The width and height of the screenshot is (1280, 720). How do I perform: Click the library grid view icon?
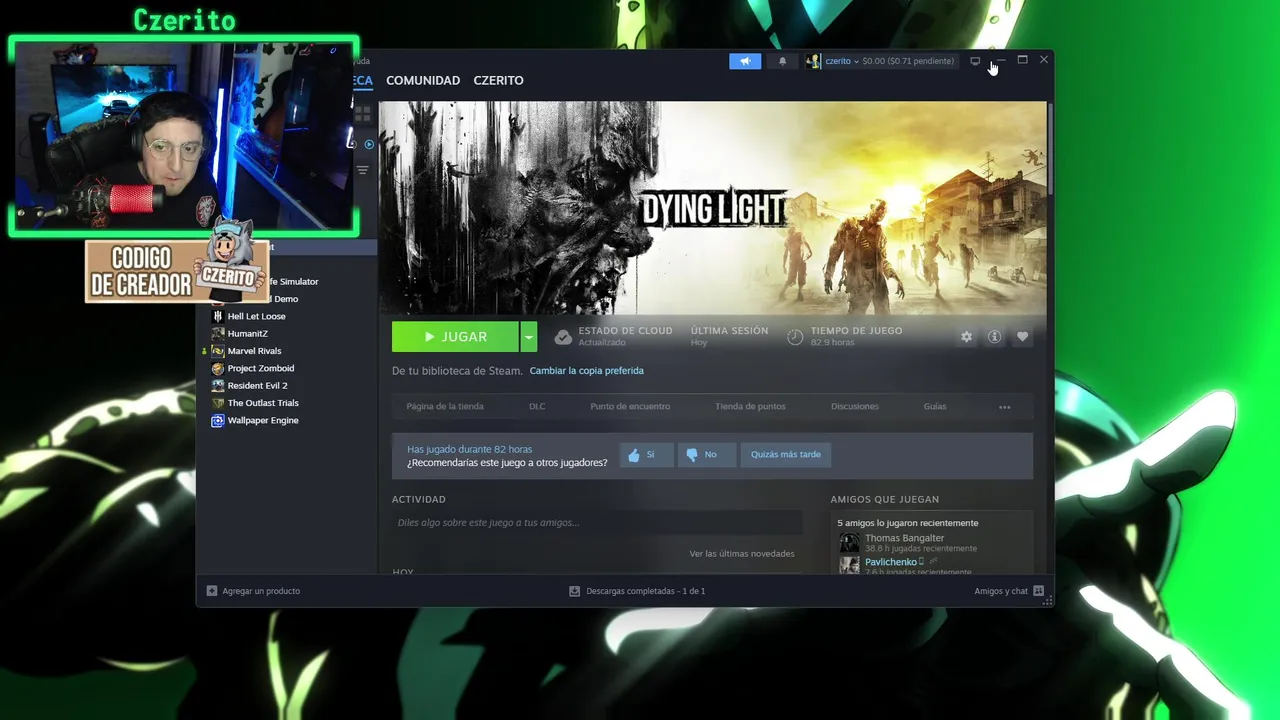click(x=362, y=114)
